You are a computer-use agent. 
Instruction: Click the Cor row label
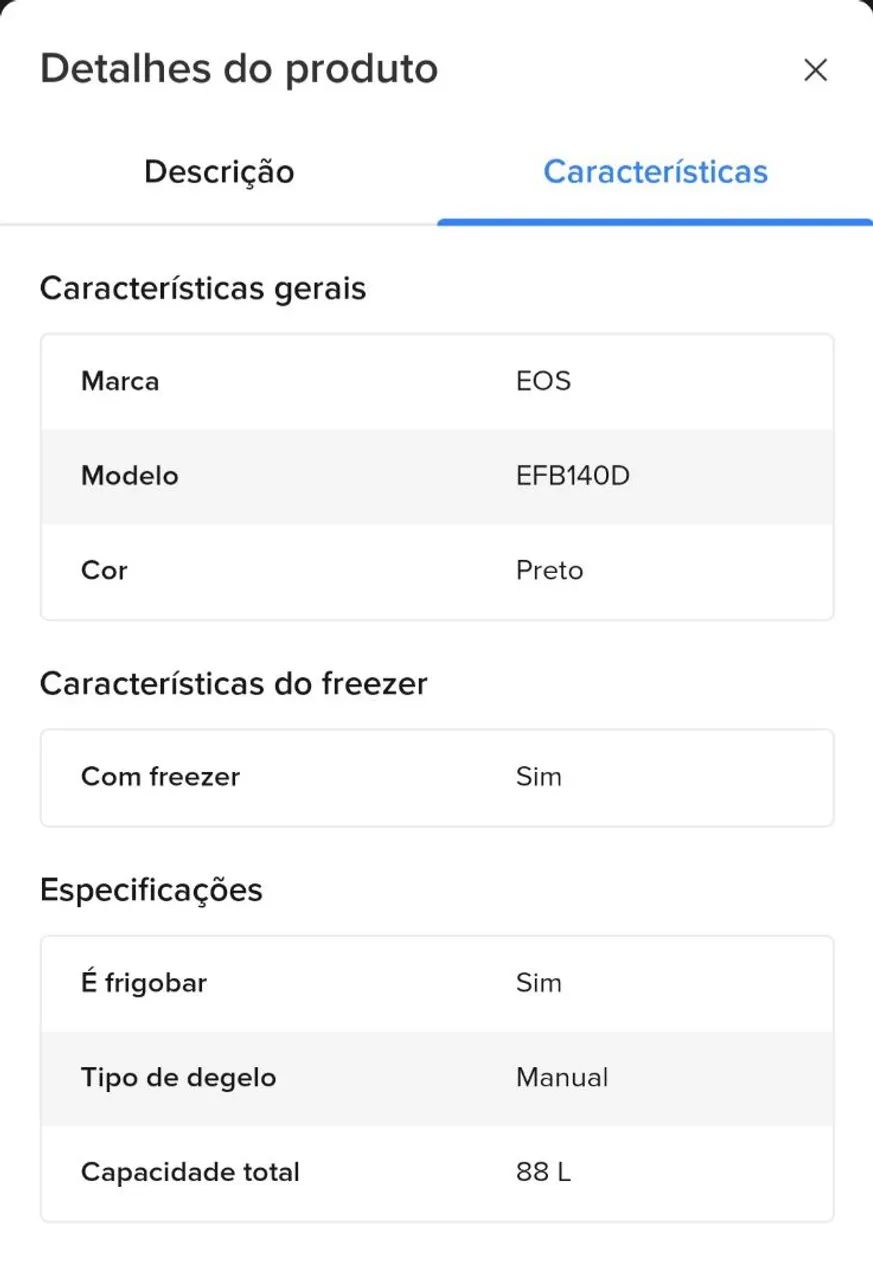[104, 570]
